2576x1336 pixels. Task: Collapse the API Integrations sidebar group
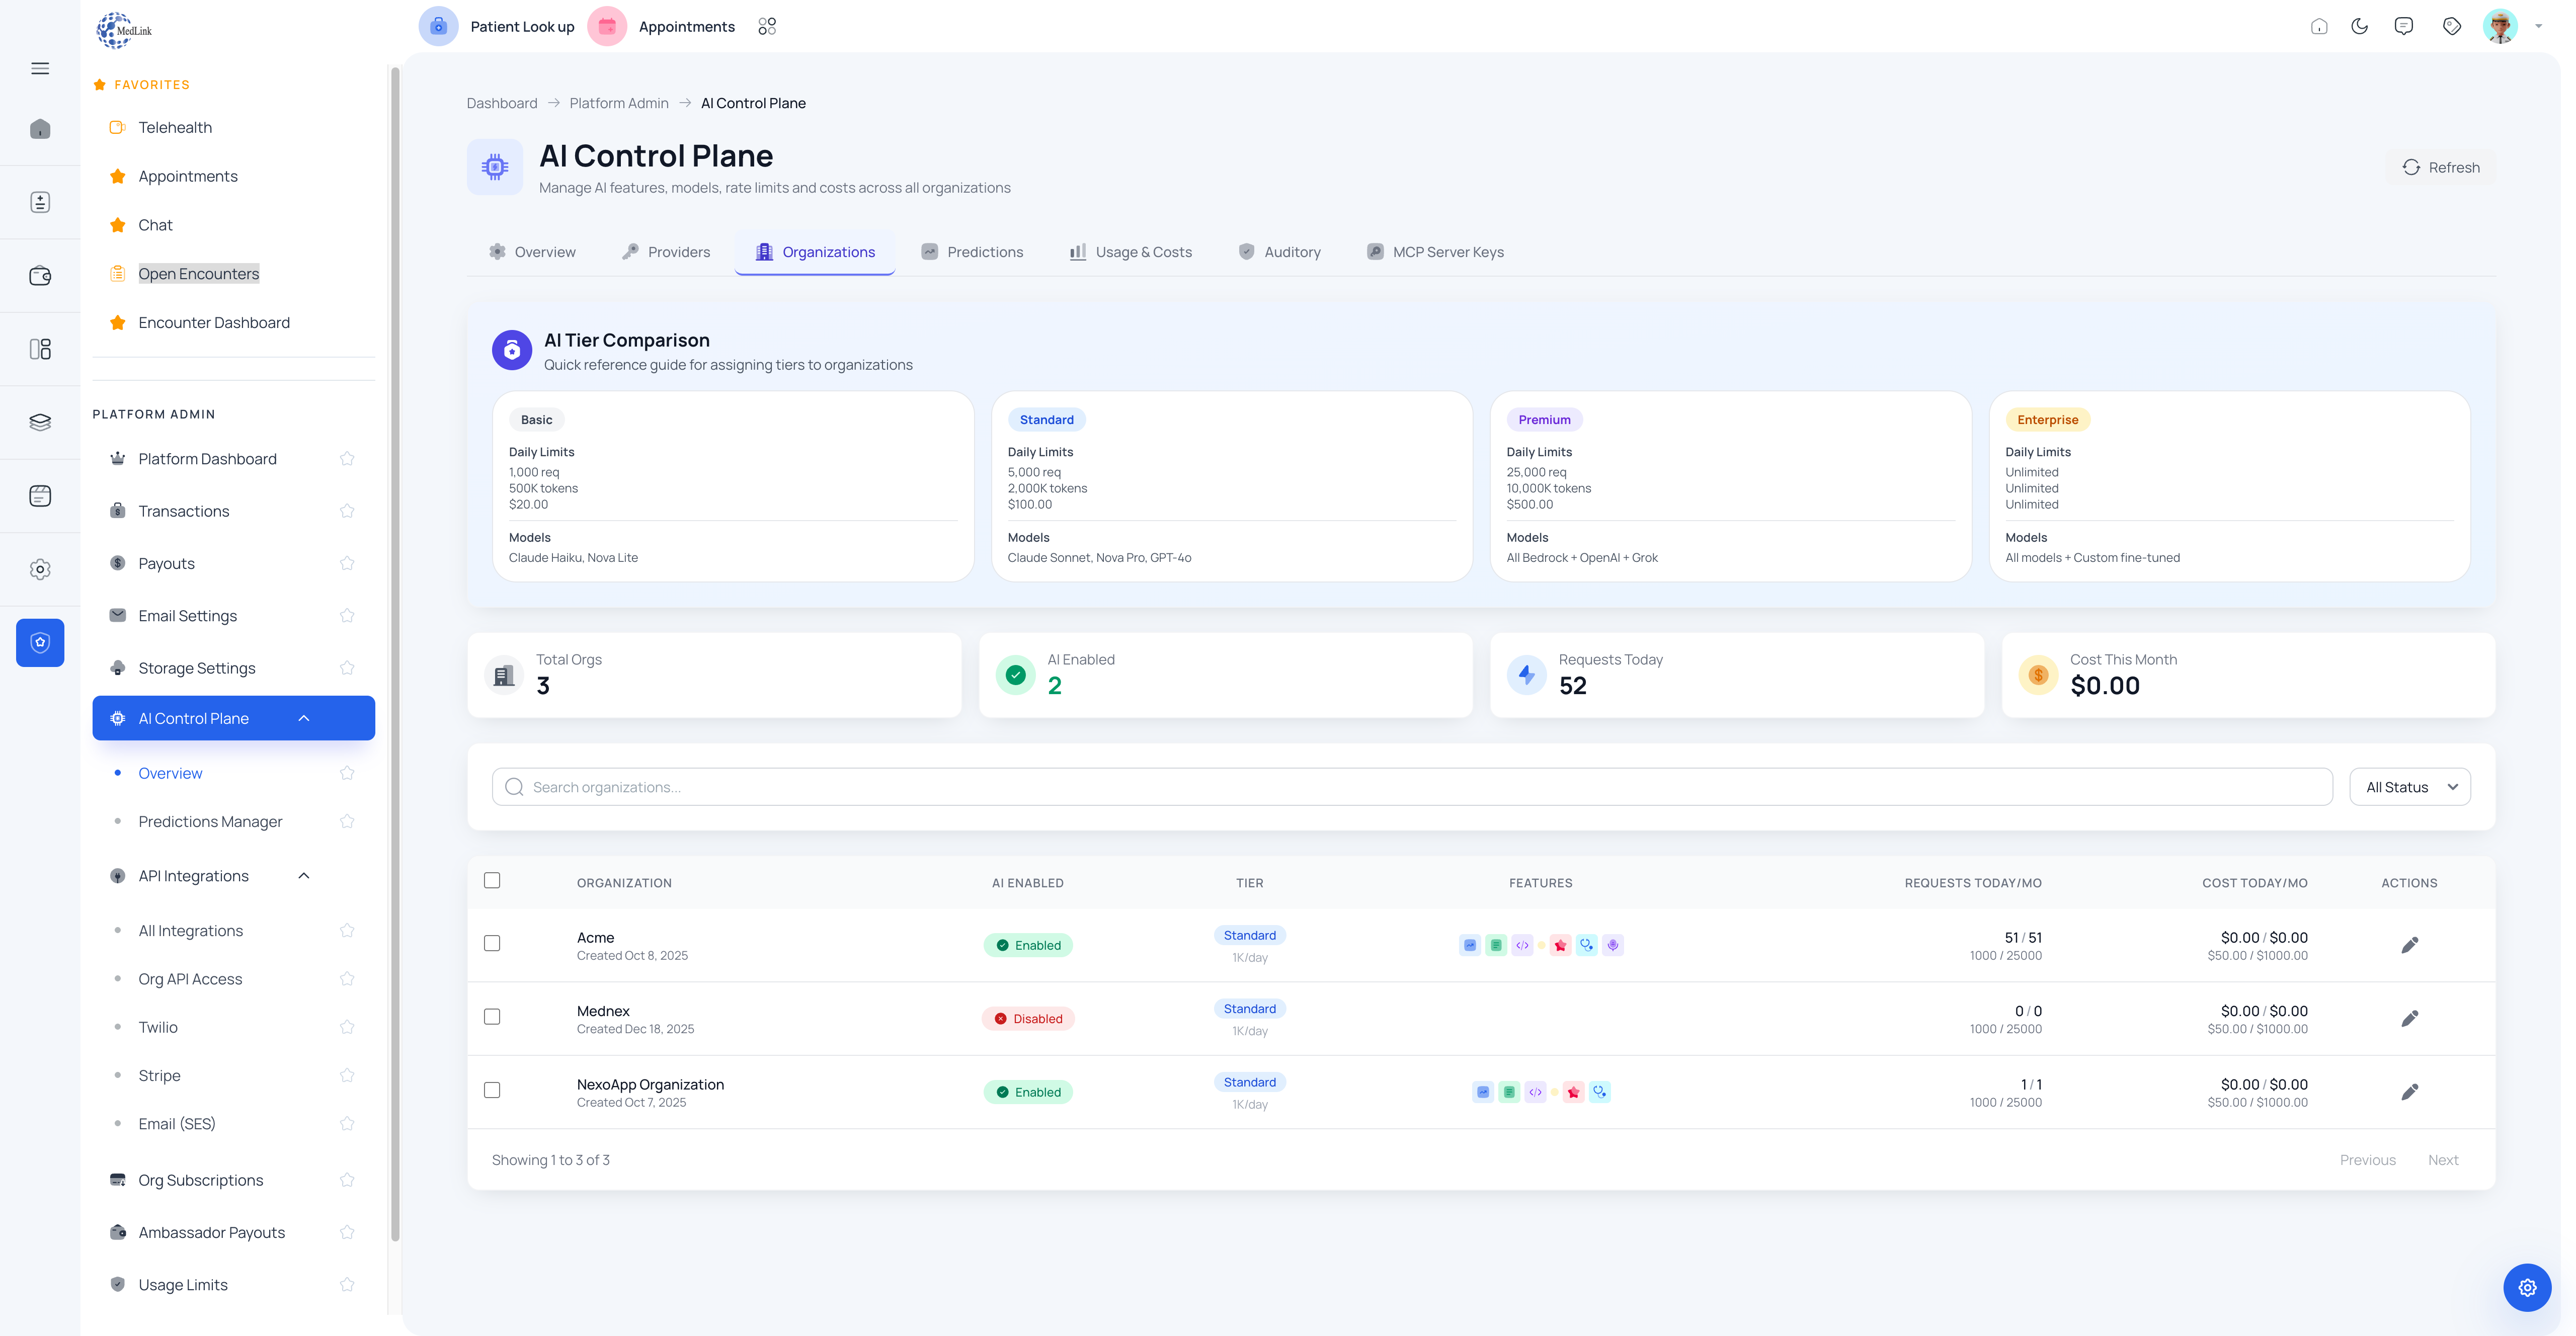pos(304,875)
